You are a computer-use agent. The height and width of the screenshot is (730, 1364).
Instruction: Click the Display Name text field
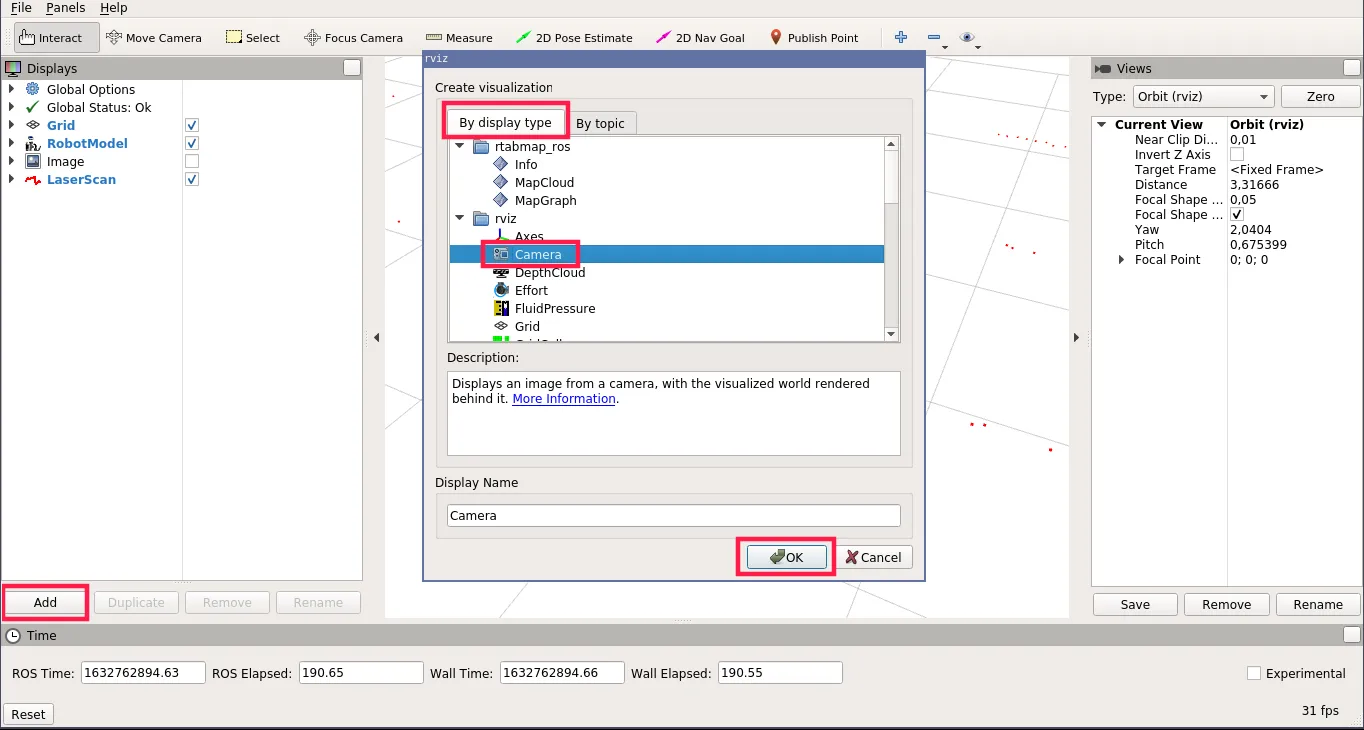(x=673, y=516)
